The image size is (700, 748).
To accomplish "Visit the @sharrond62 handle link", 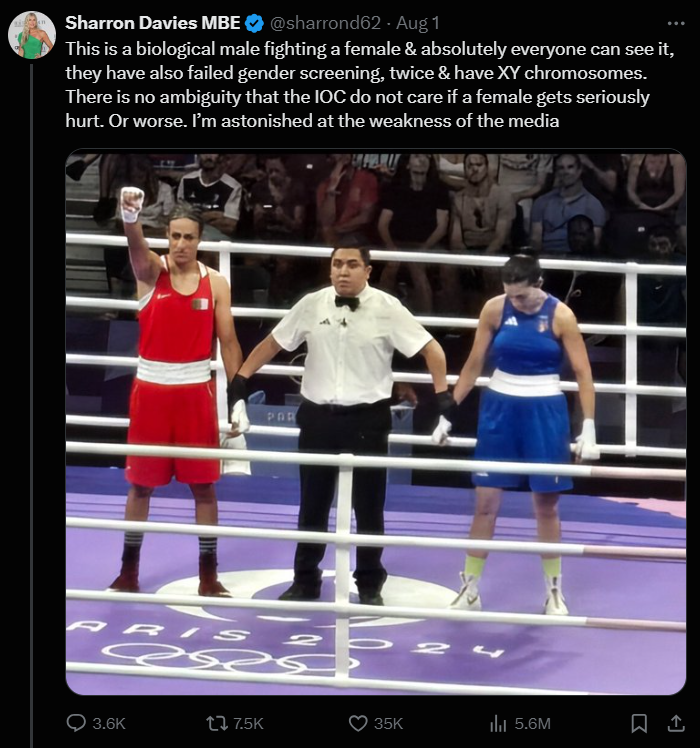I will [x=325, y=23].
